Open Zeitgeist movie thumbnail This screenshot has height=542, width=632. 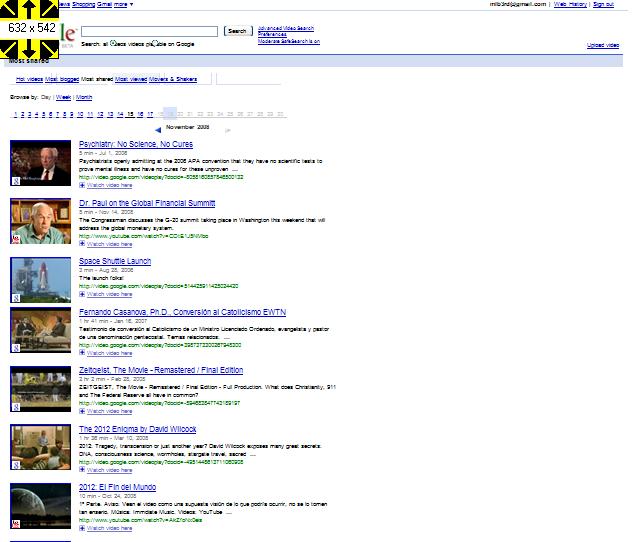40,389
